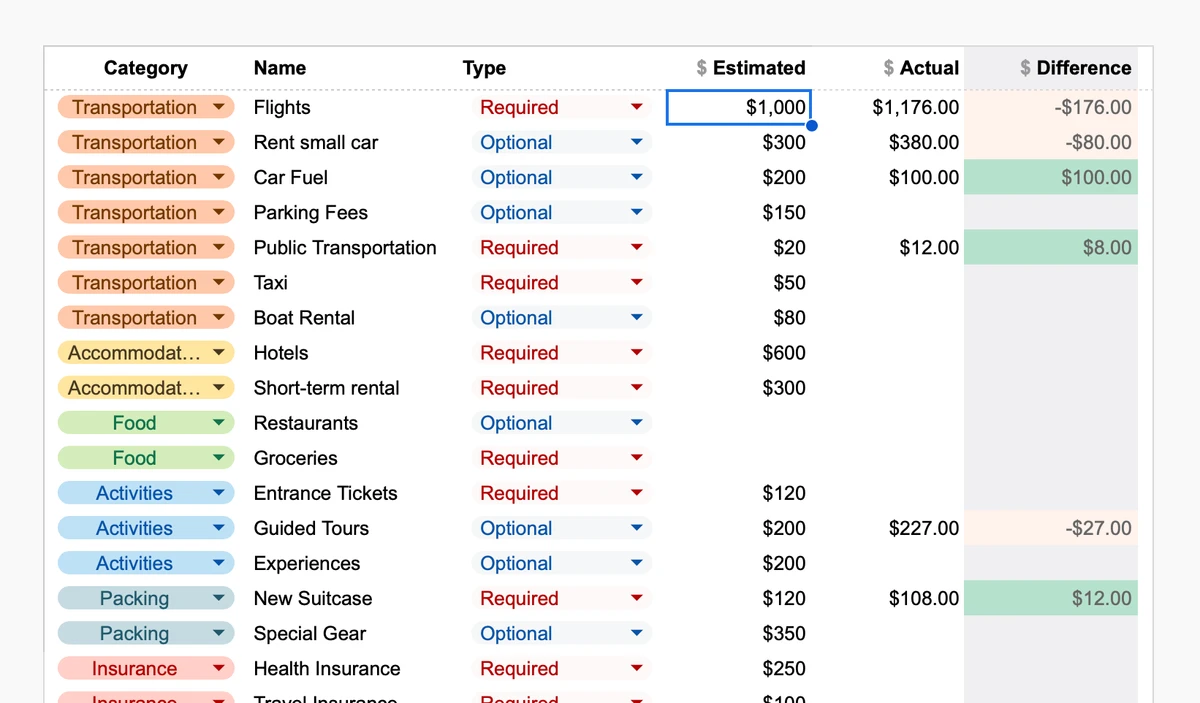Open the Packing category dropdown for New Suitcase
1200x703 pixels.
click(x=219, y=598)
